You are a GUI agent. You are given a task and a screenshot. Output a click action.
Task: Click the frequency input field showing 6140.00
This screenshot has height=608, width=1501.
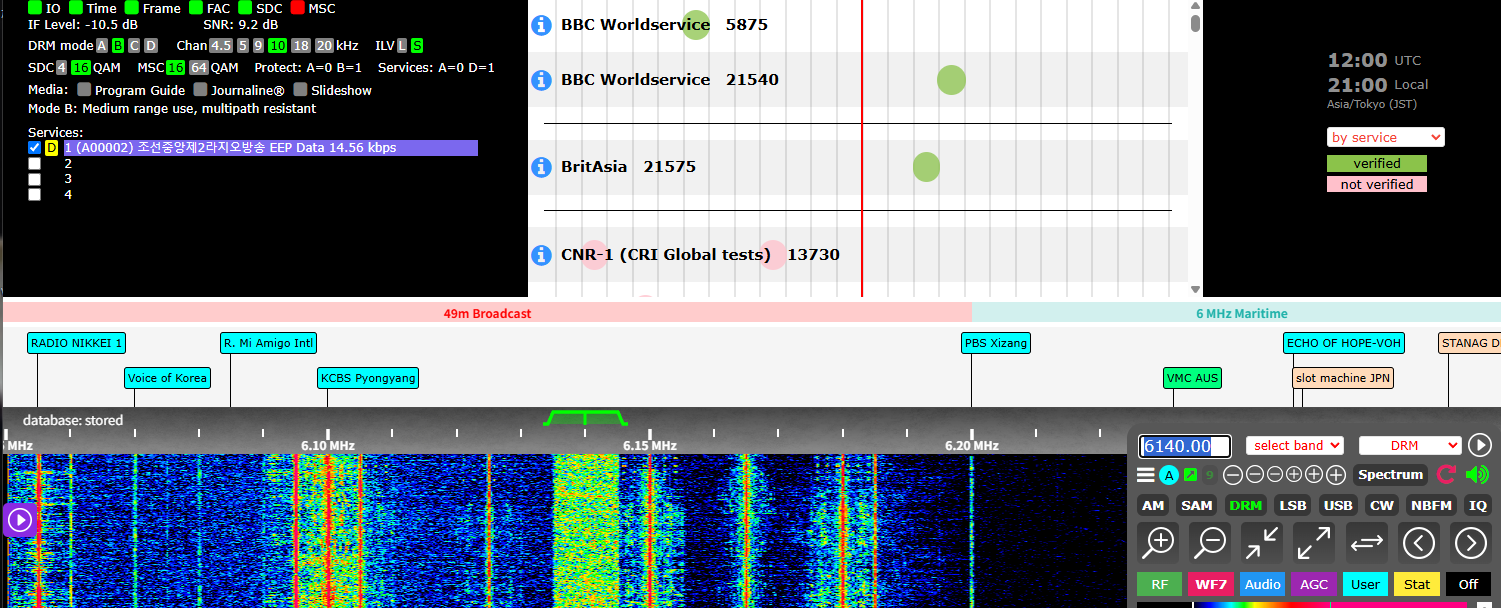point(1184,447)
